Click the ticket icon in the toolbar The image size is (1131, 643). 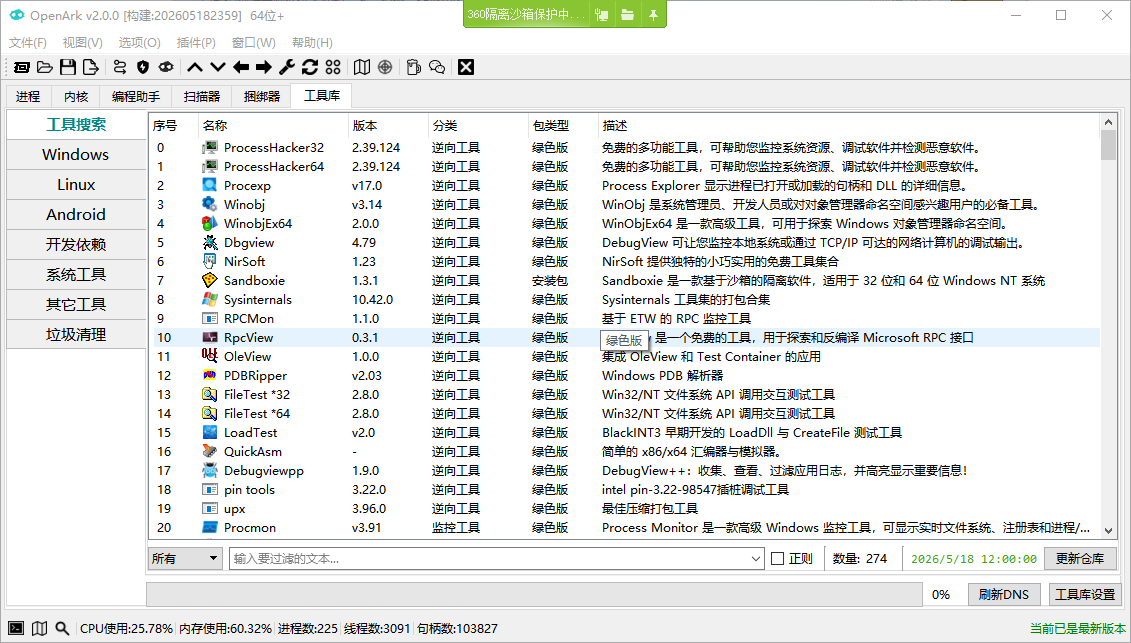pyautogui.click(x=22, y=67)
